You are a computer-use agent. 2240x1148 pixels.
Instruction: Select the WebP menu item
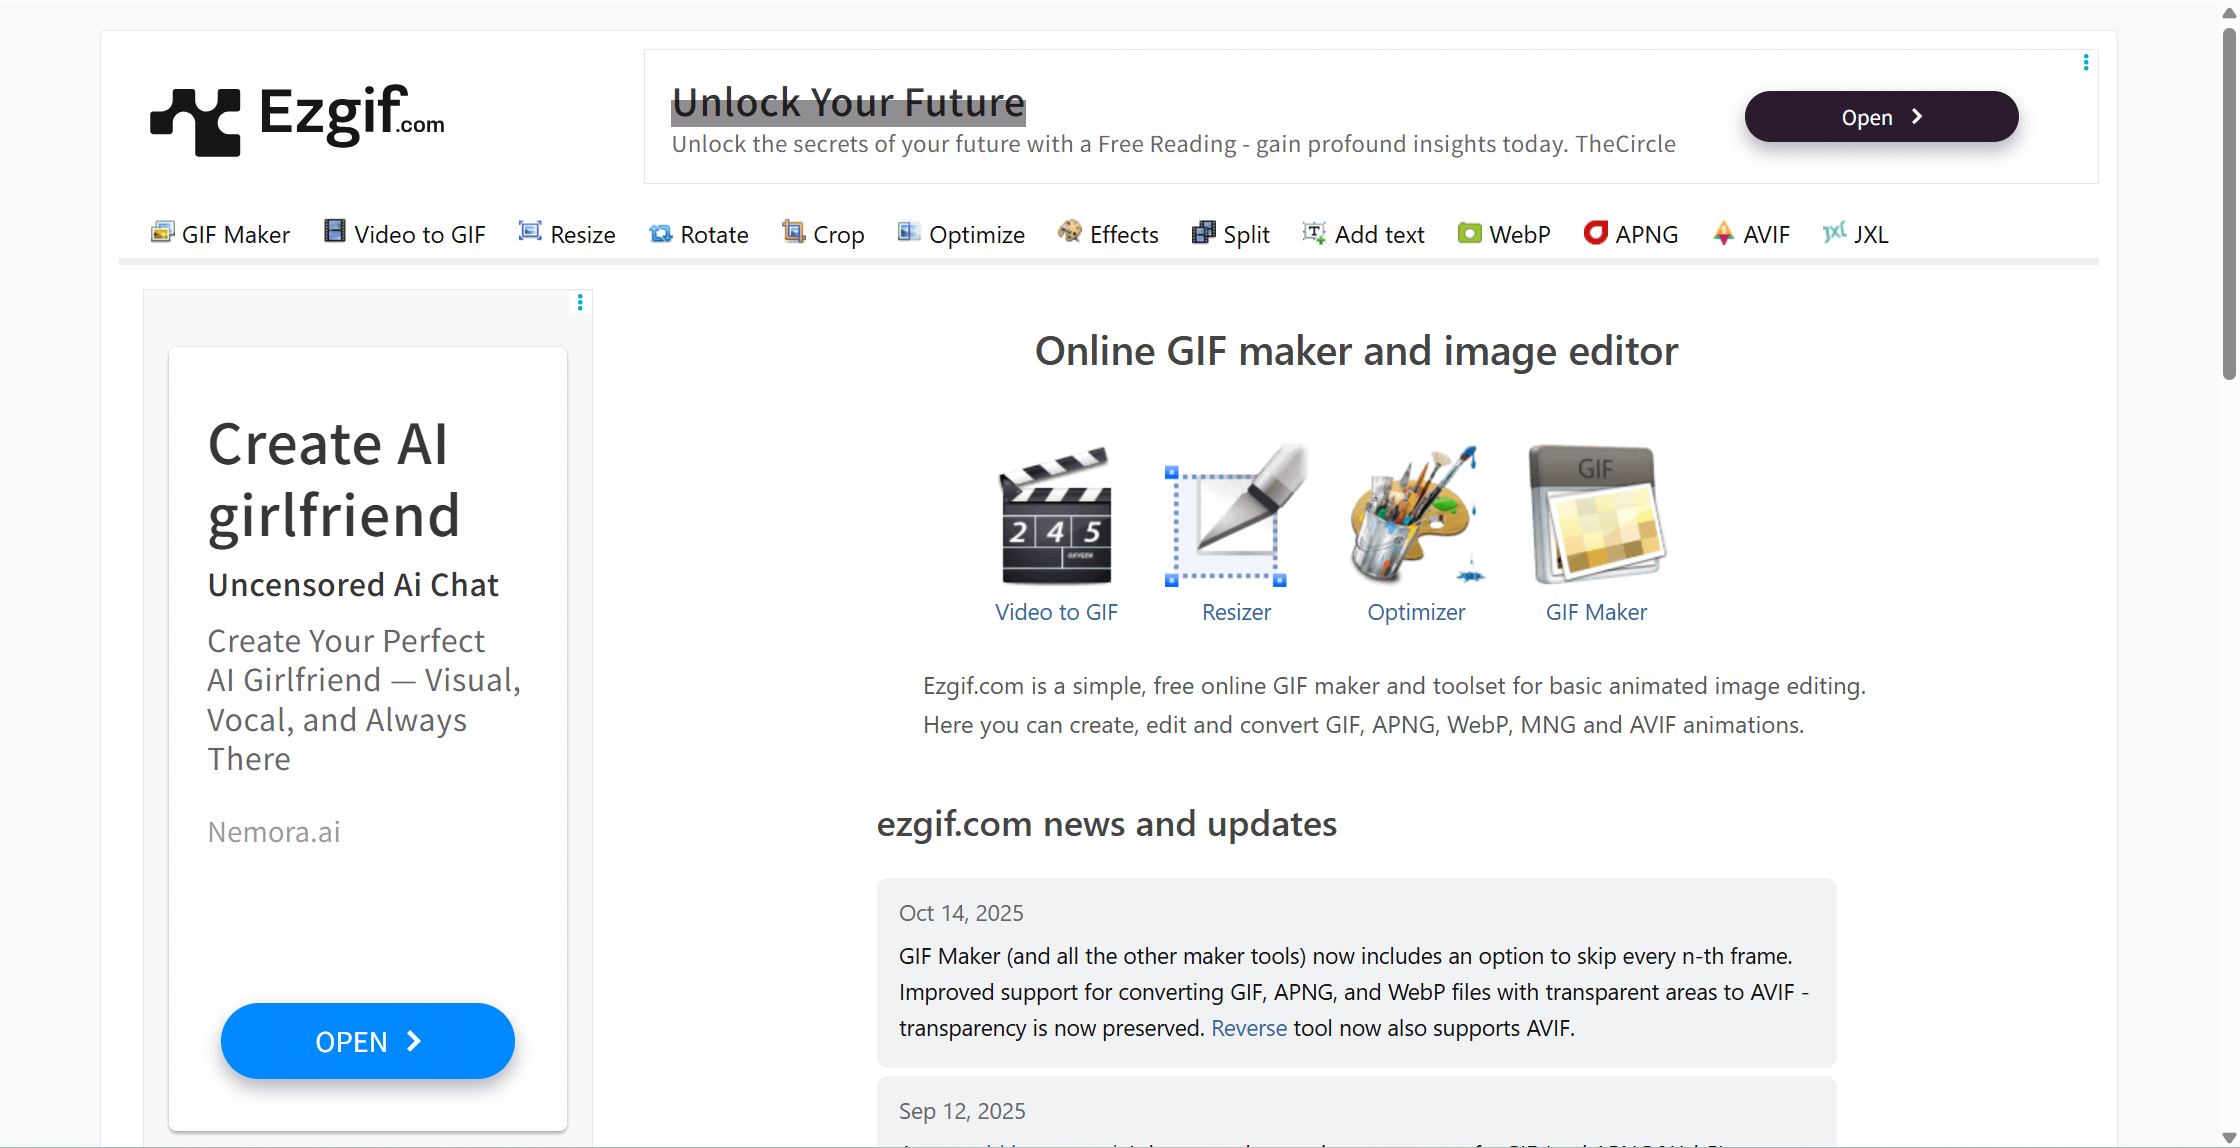tap(1504, 234)
